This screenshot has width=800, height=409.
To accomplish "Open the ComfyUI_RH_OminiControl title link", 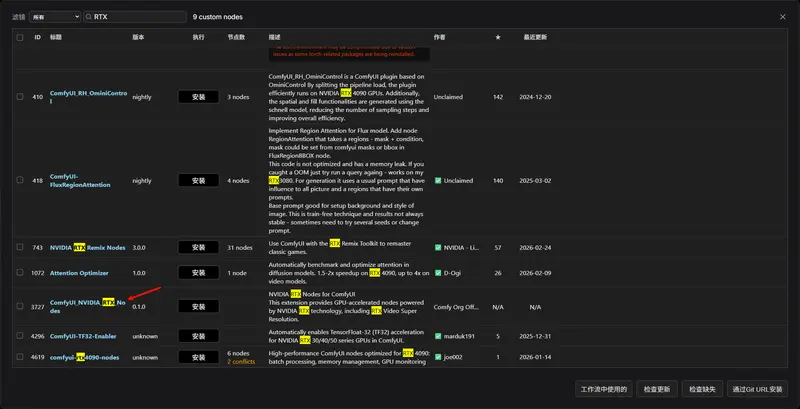I will (88, 93).
